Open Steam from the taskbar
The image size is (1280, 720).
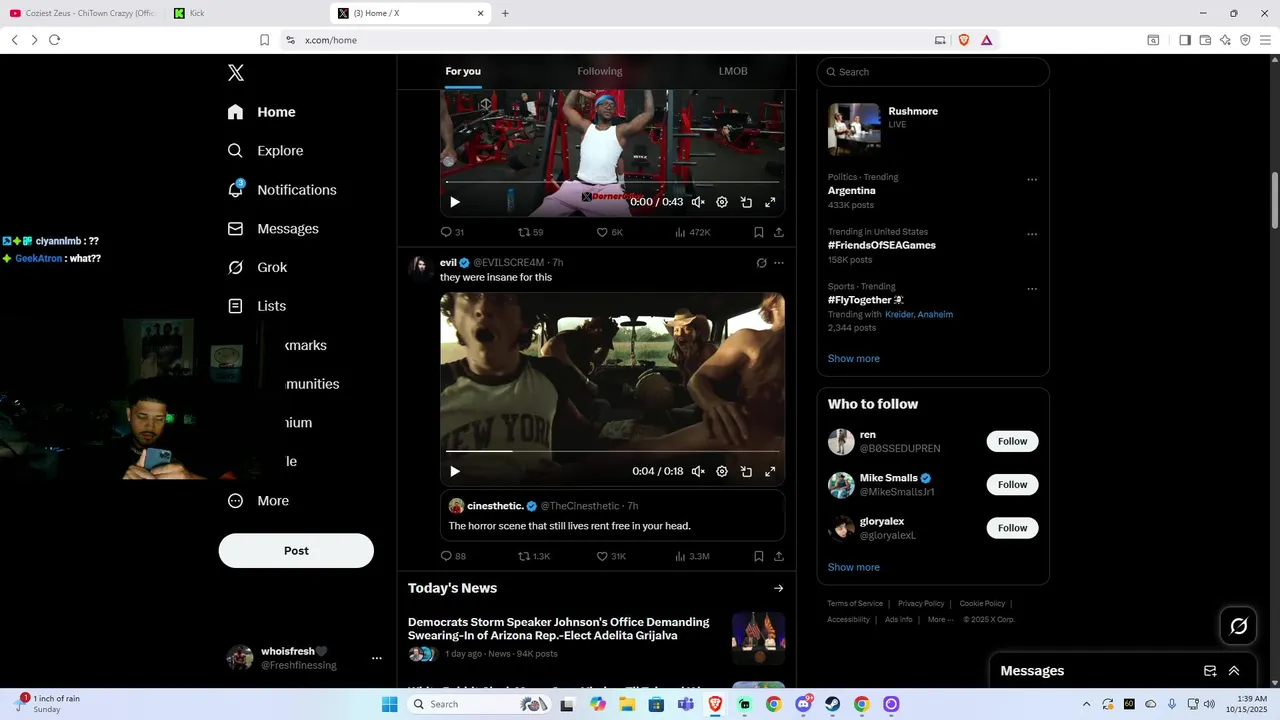832,704
